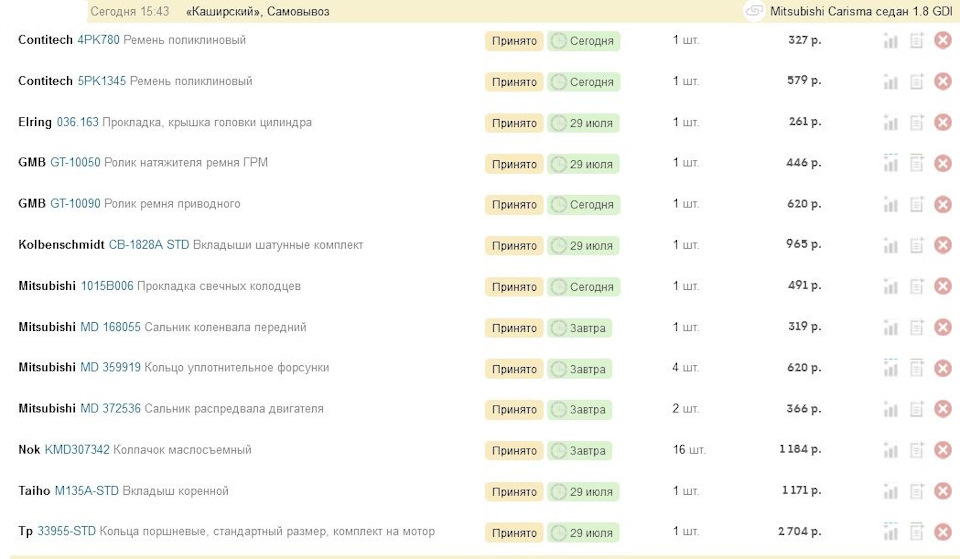The width and height of the screenshot is (960, 559).
Task: Click the "Сегодня" delivery badge for Contitech 5PK1345
Action: (x=583, y=82)
